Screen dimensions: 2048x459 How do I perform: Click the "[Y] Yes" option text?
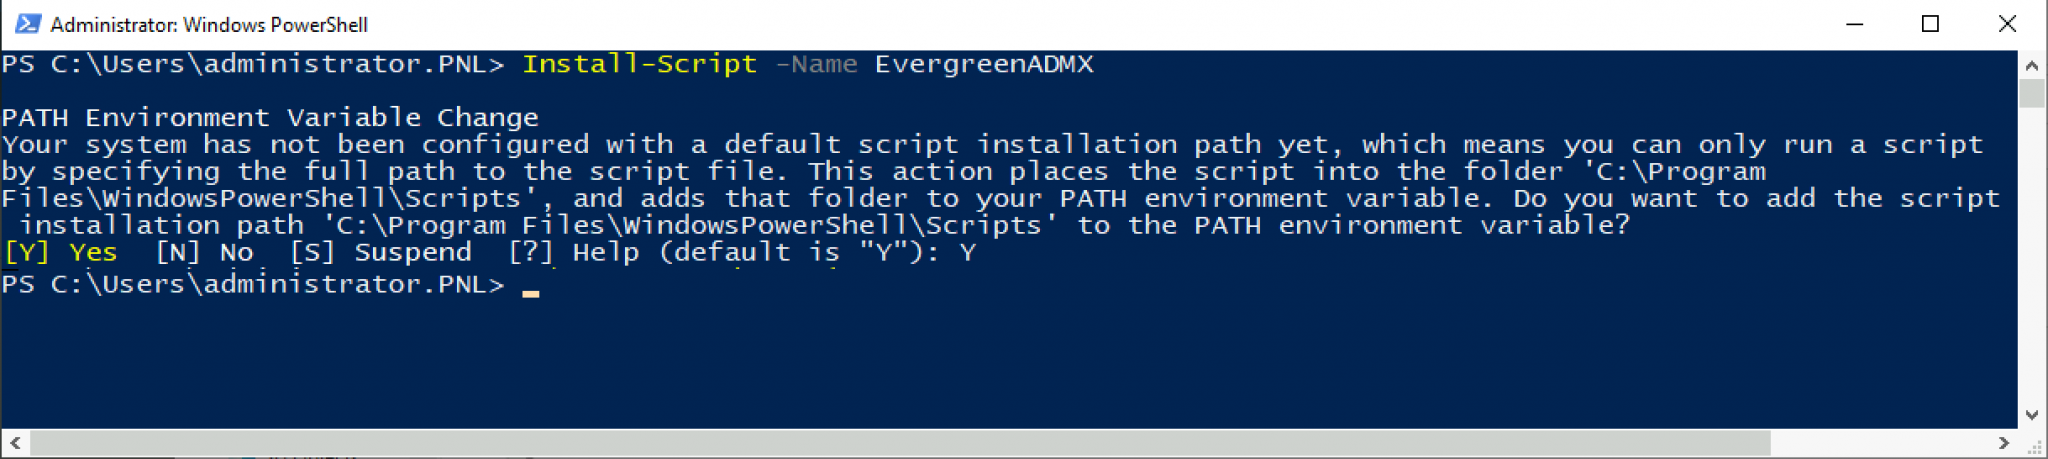click(x=61, y=253)
